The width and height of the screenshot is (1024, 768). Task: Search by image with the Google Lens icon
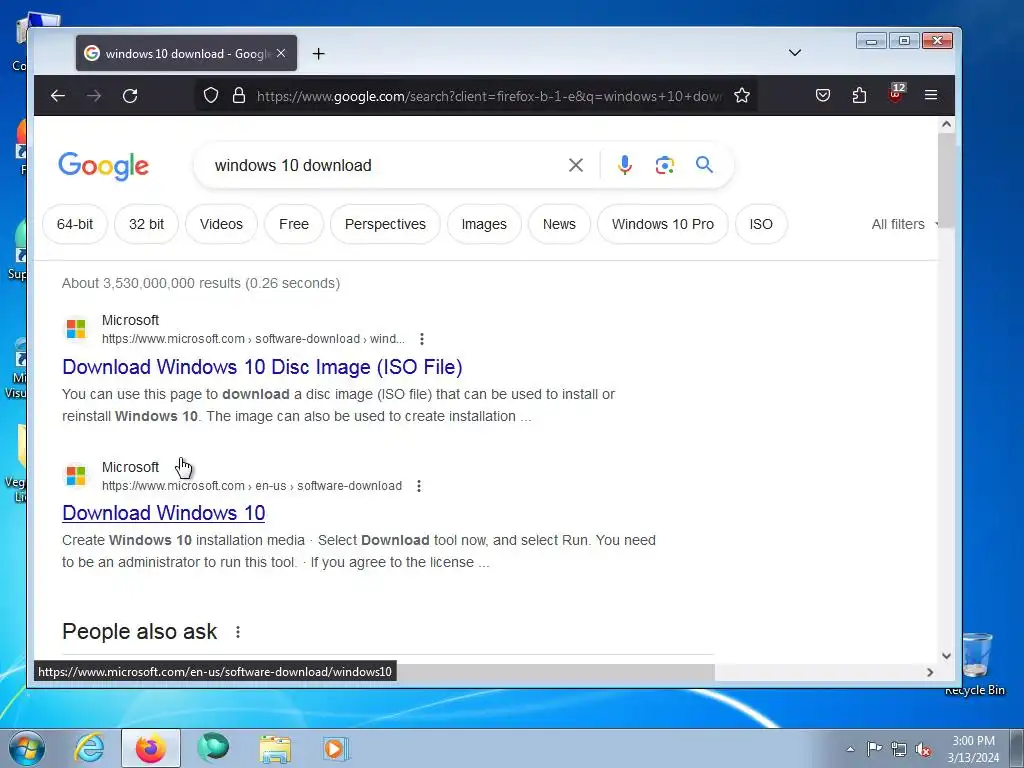coord(665,165)
